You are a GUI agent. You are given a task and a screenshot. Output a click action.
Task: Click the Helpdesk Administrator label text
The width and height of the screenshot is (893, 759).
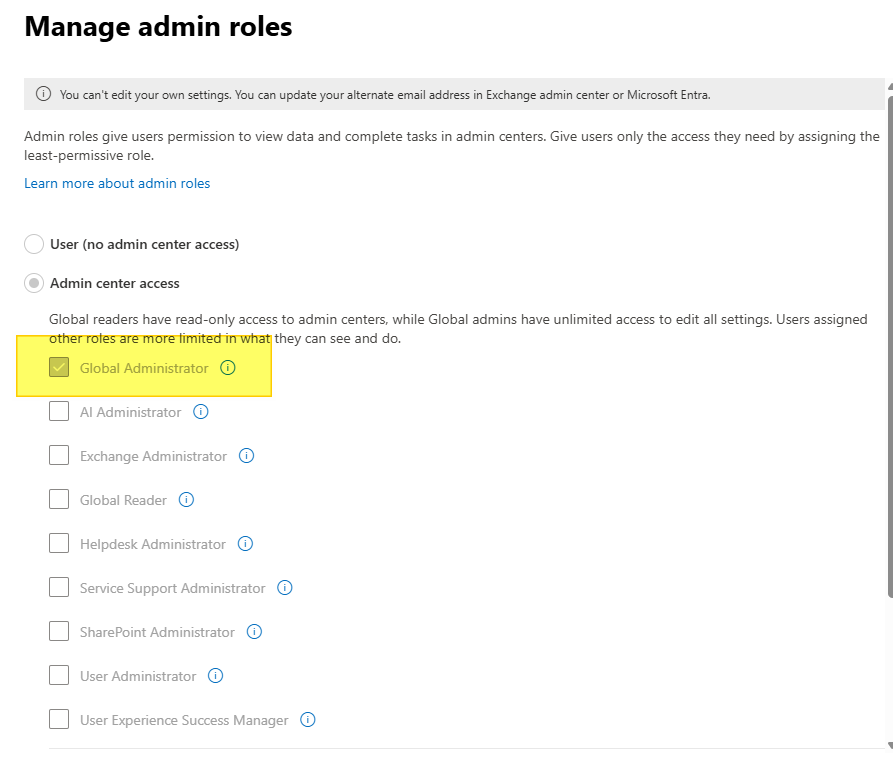pos(153,544)
